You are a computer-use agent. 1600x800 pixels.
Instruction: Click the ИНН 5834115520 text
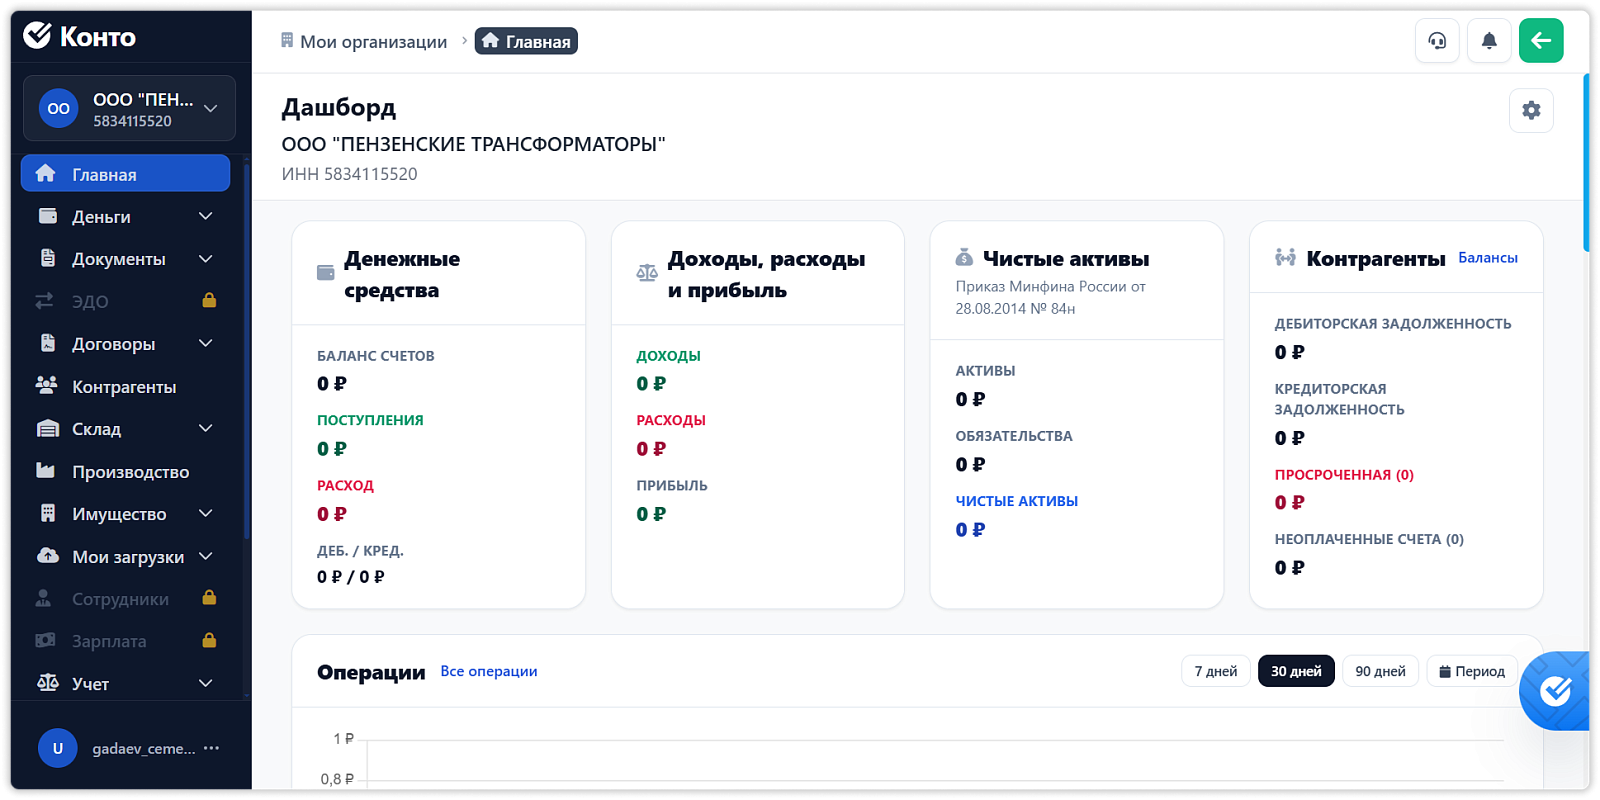click(x=349, y=174)
